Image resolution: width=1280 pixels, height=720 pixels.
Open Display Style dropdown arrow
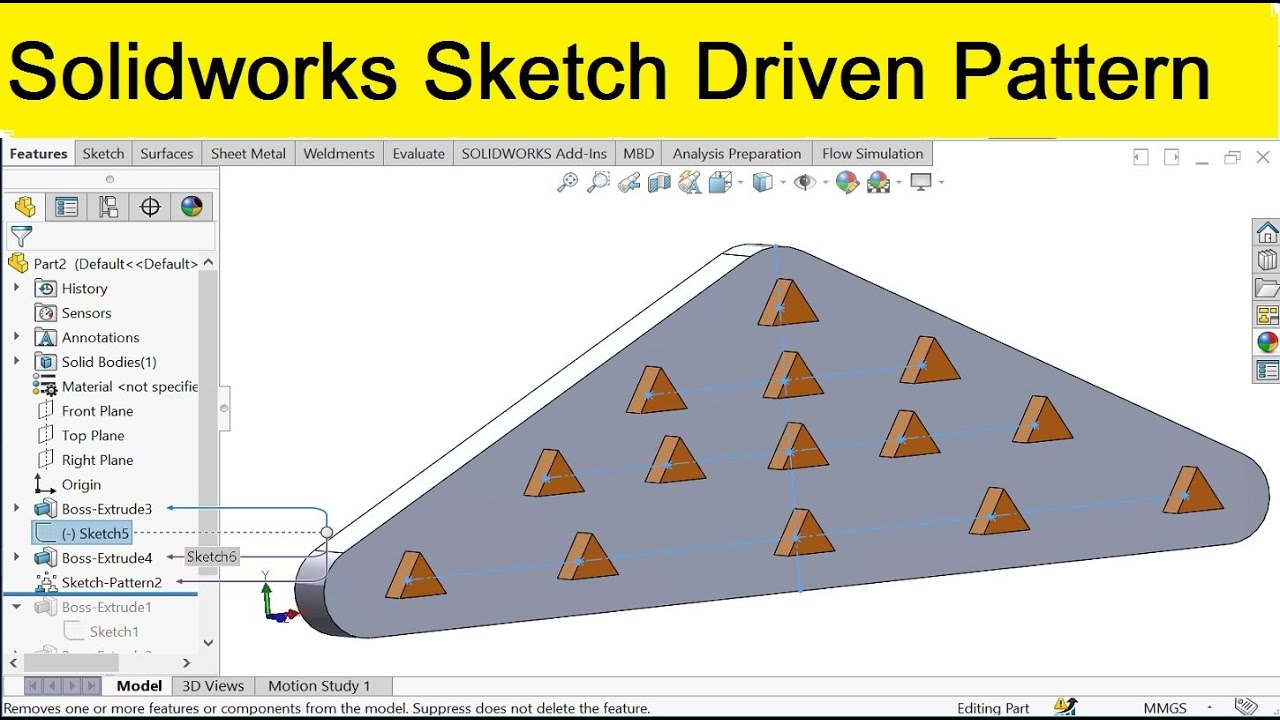coord(782,182)
